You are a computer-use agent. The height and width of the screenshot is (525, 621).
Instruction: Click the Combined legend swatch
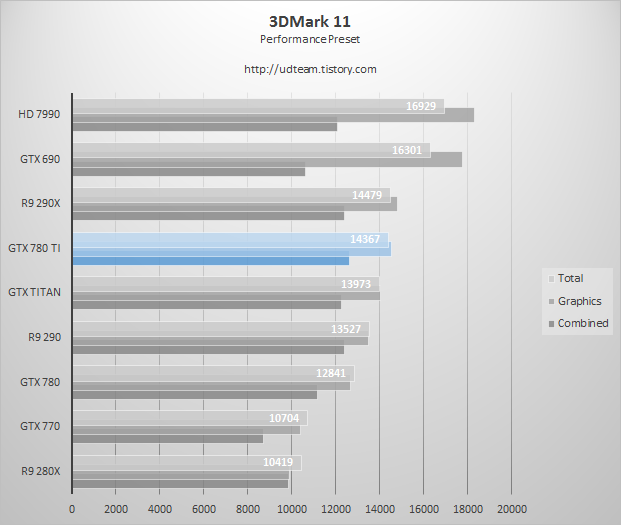[551, 324]
